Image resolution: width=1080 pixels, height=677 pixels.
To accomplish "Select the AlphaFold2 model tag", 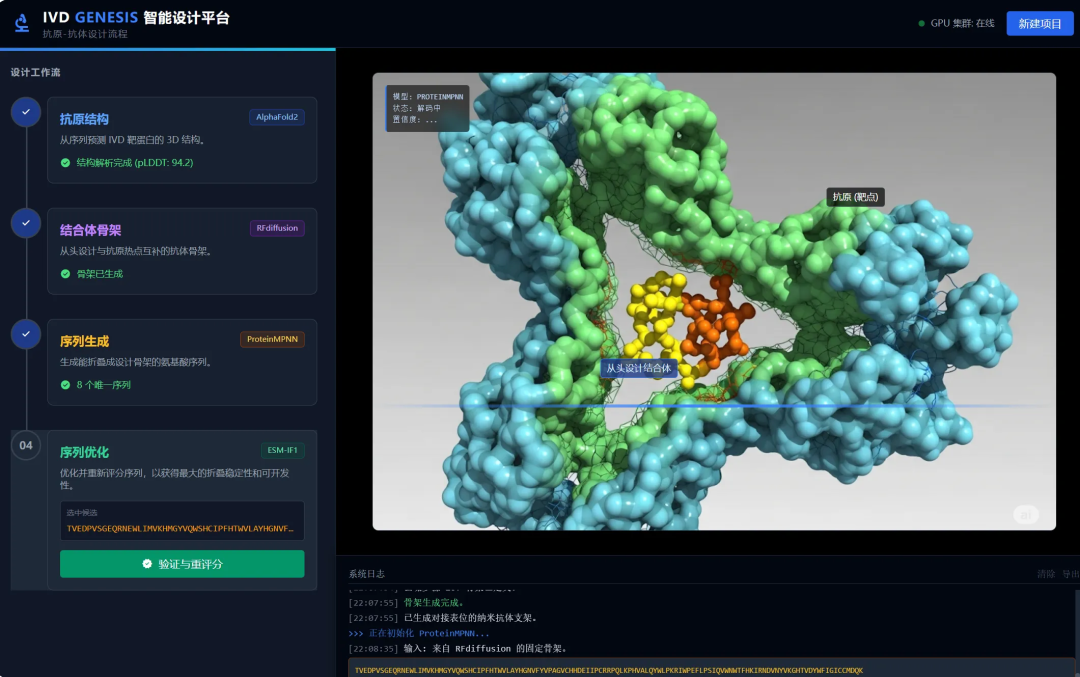I will (277, 117).
